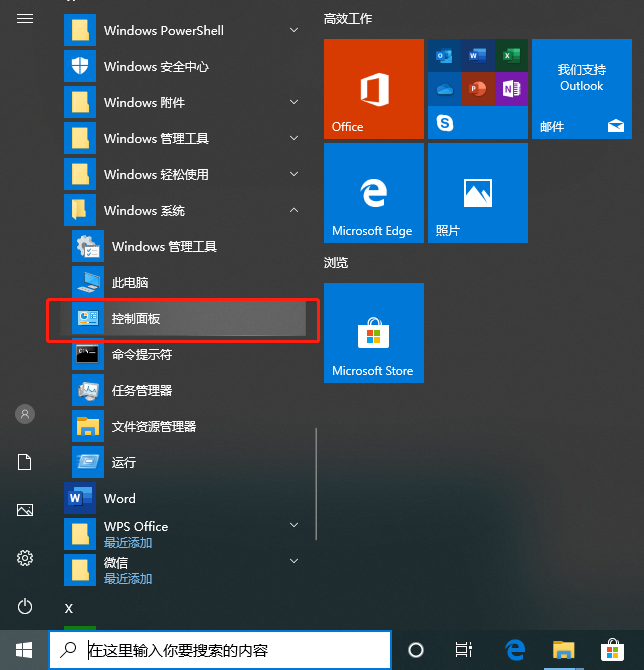Open Settings gear in Start sidebar
The height and width of the screenshot is (670, 644).
[x=25, y=558]
